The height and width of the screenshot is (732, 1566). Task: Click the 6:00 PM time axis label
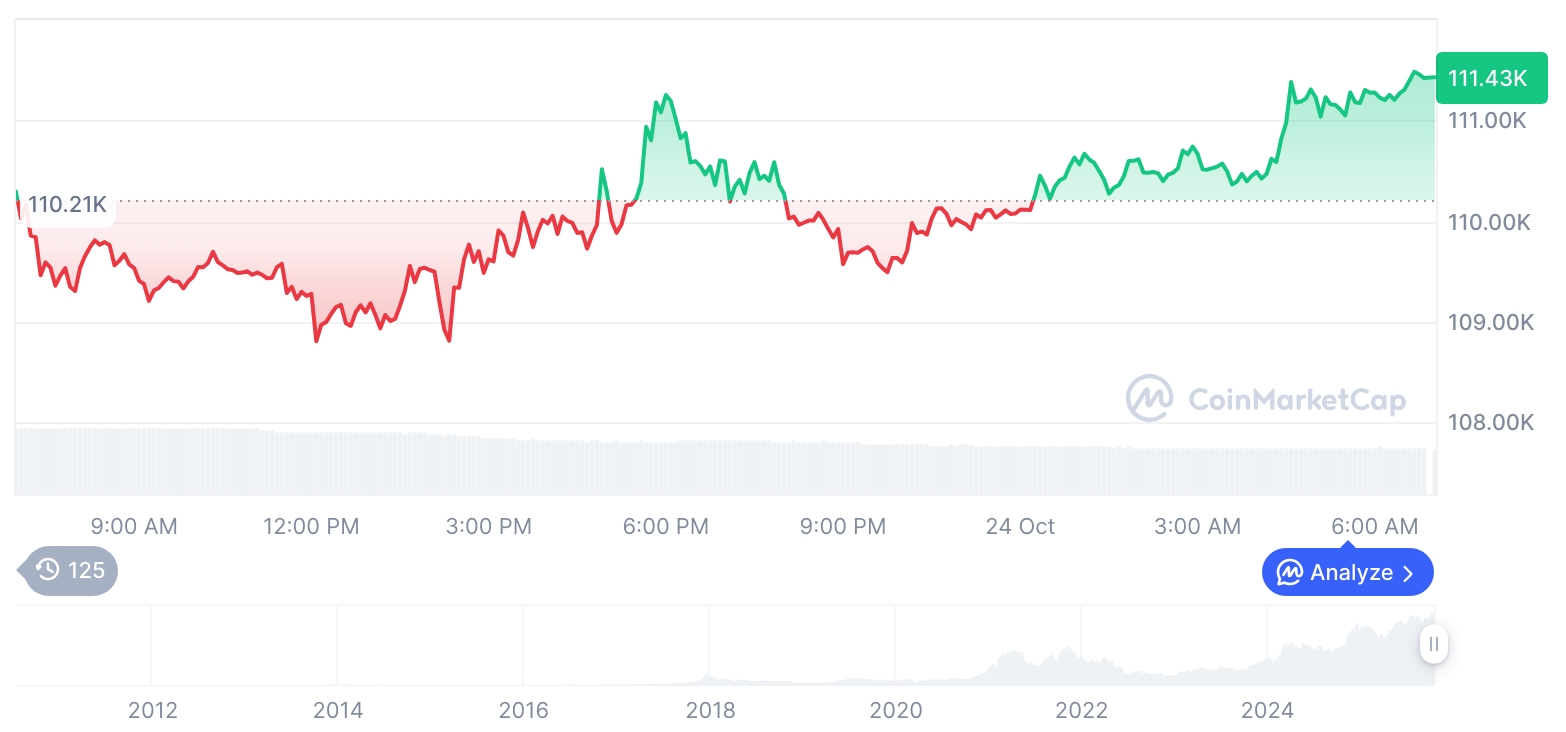point(665,526)
